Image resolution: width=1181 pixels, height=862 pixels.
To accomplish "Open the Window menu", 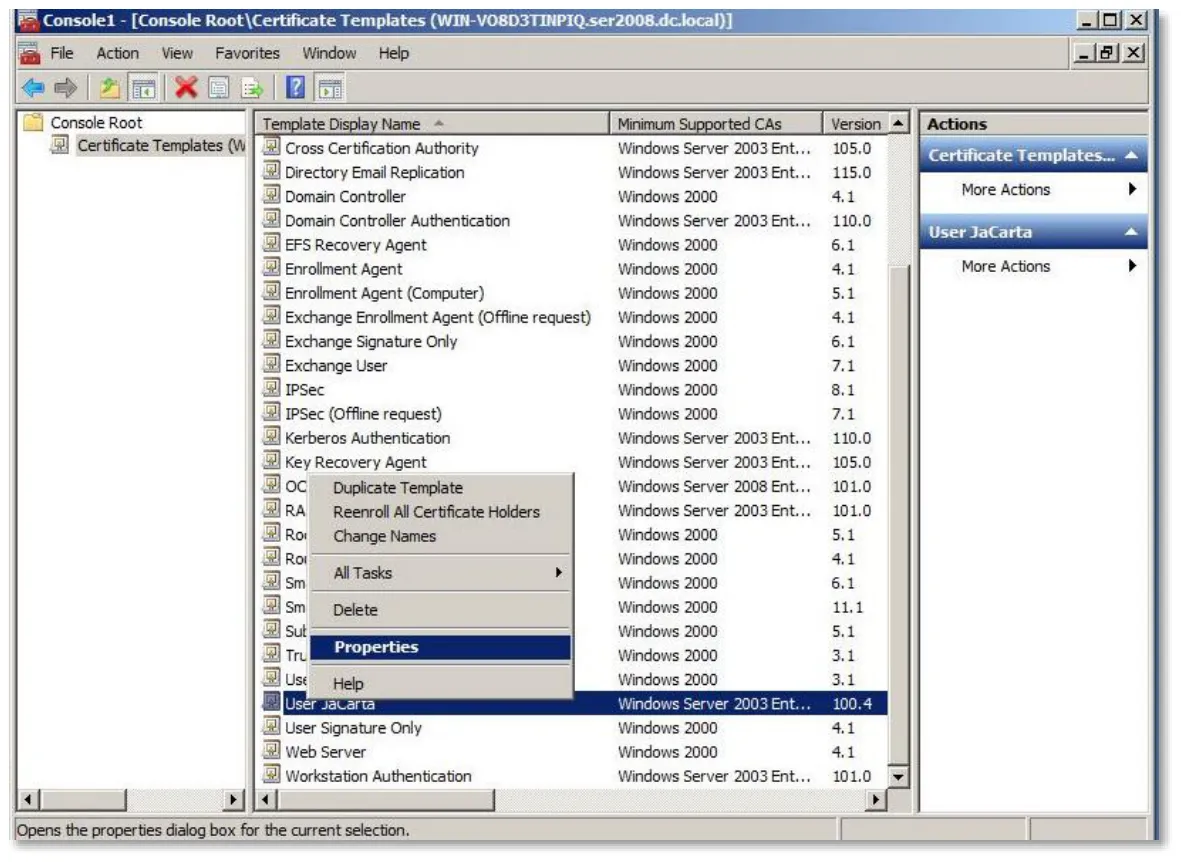I will 329,53.
